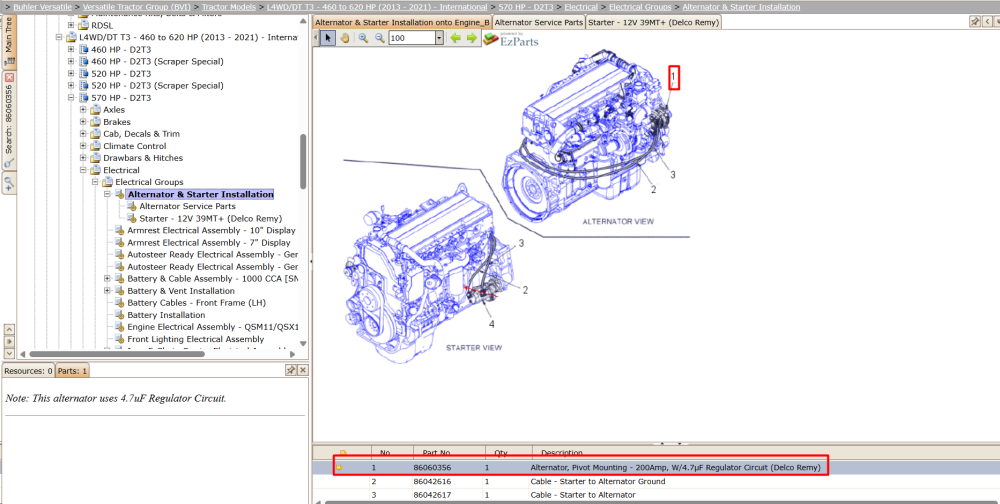Collapse the Electrical folder

pos(83,170)
